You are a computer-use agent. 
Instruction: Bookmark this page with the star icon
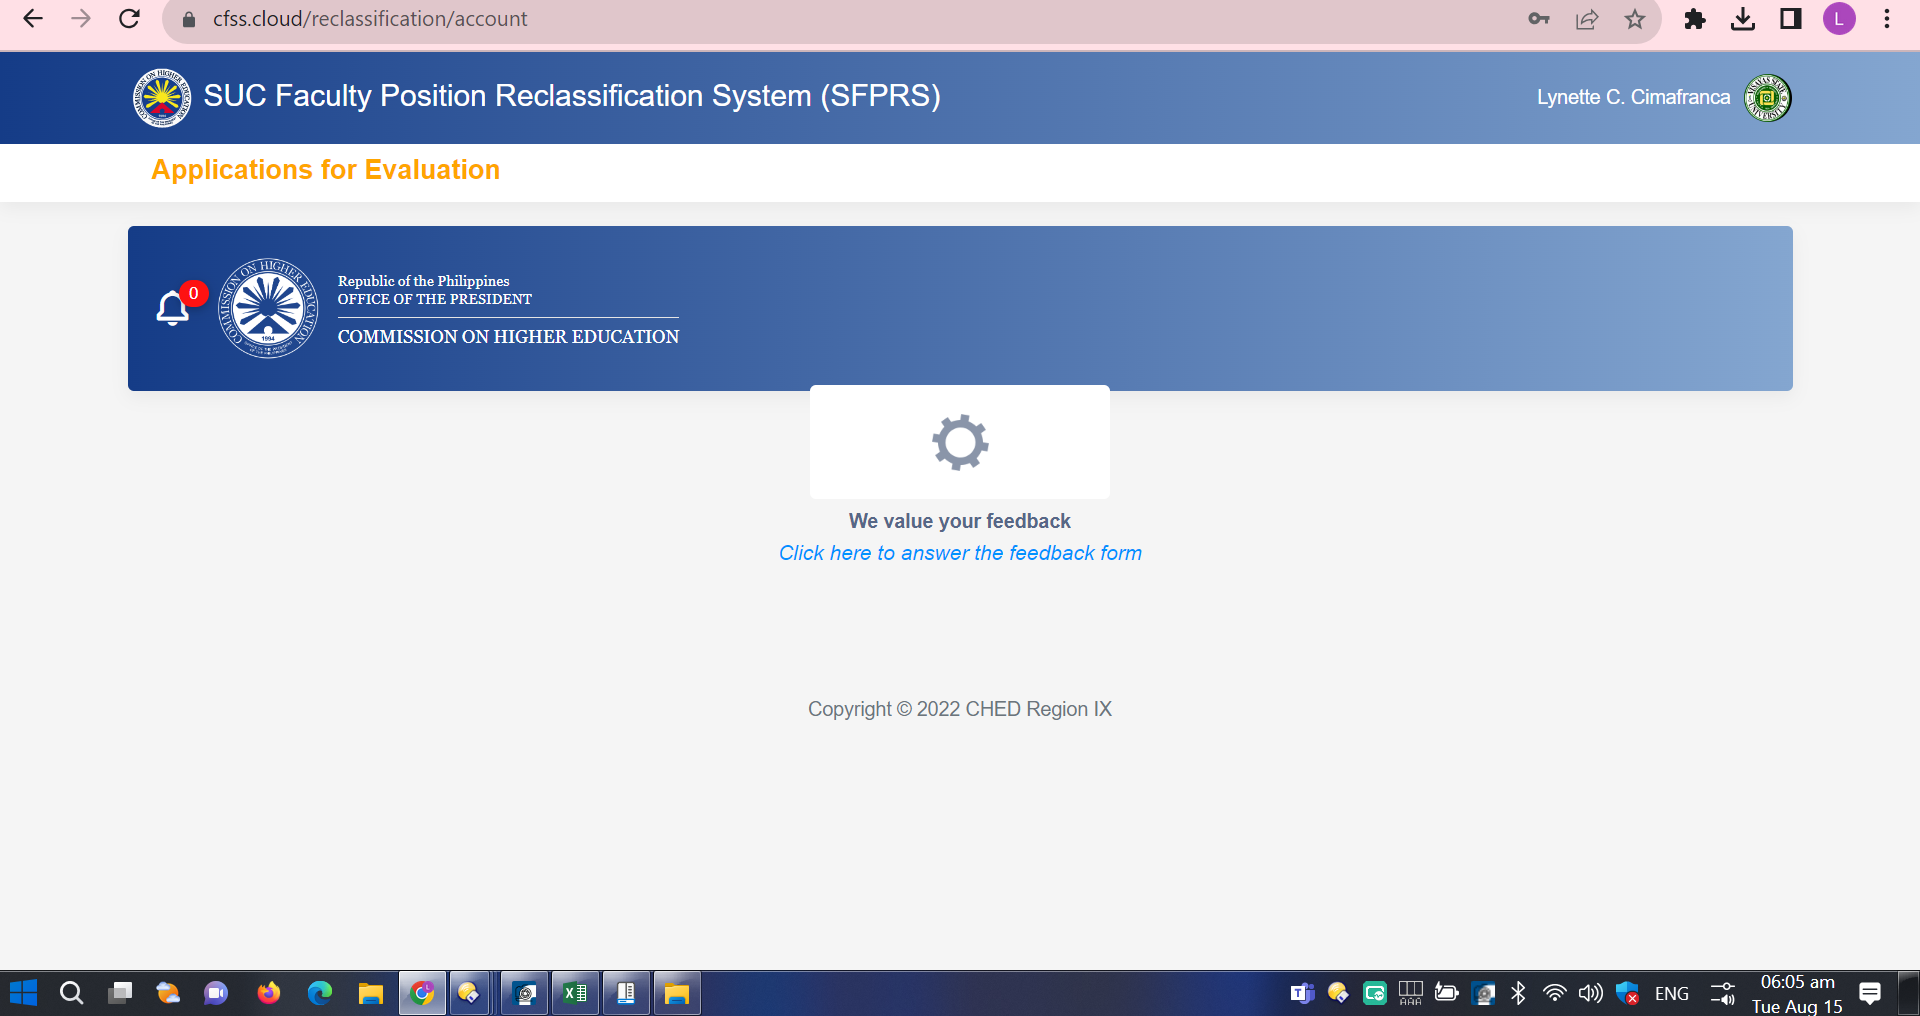coord(1635,19)
